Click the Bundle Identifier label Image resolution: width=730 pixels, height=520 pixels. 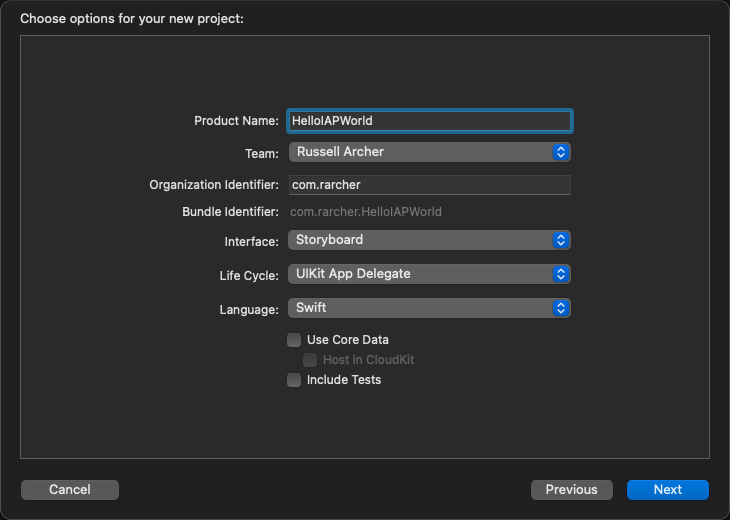tap(230, 212)
